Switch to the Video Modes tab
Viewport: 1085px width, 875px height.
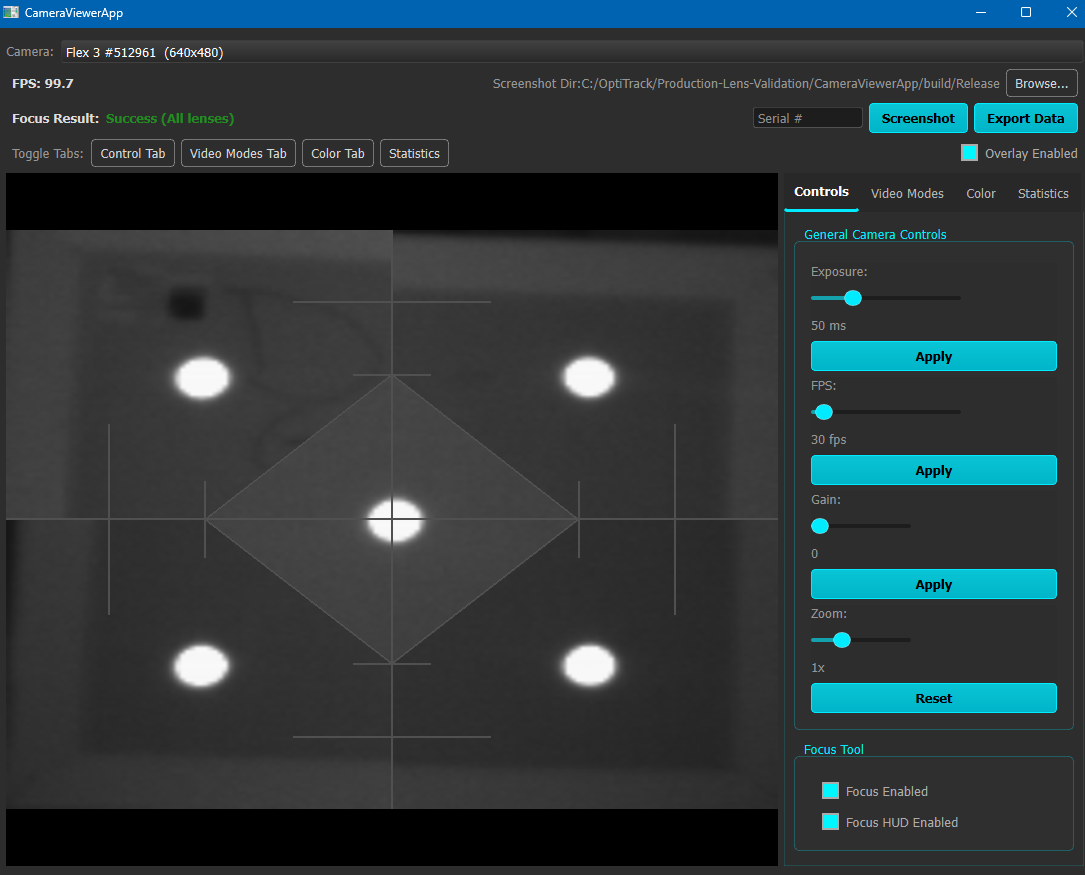[907, 193]
